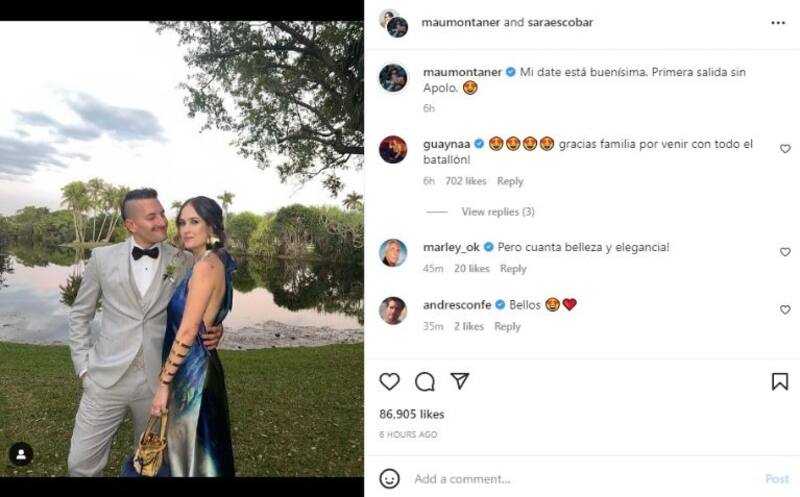Reply to guaynaa's comment
This screenshot has height=497, width=800.
click(x=510, y=181)
